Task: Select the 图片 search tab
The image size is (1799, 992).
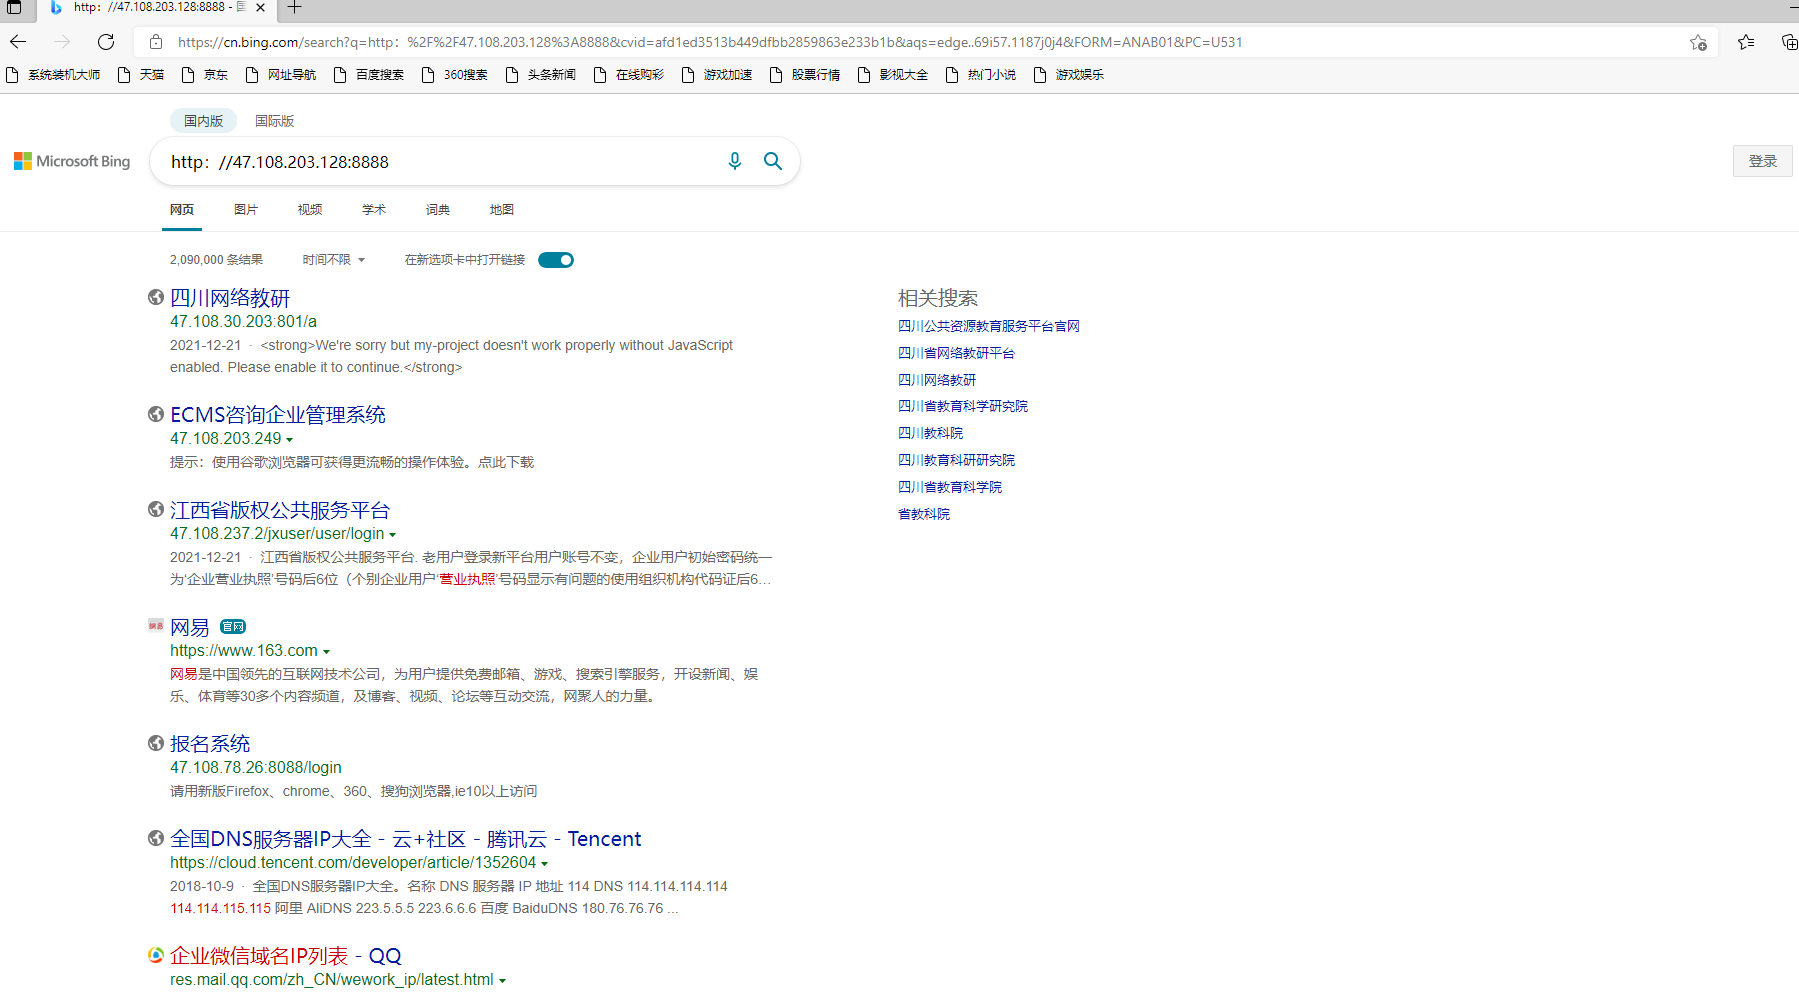Action: click(x=246, y=210)
